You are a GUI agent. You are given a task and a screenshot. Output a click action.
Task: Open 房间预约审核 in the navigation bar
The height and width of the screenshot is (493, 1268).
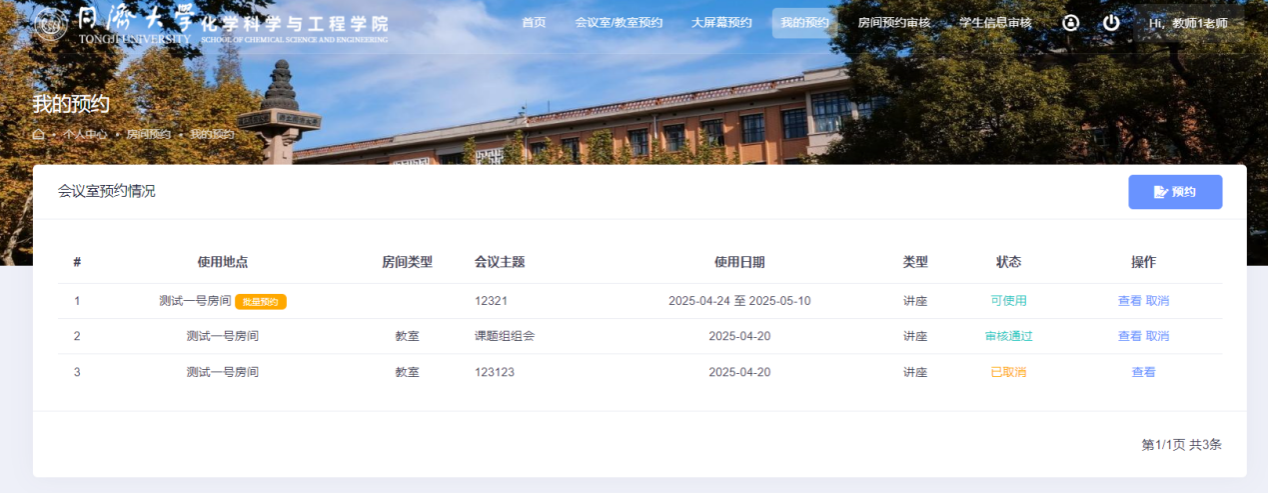coord(894,22)
